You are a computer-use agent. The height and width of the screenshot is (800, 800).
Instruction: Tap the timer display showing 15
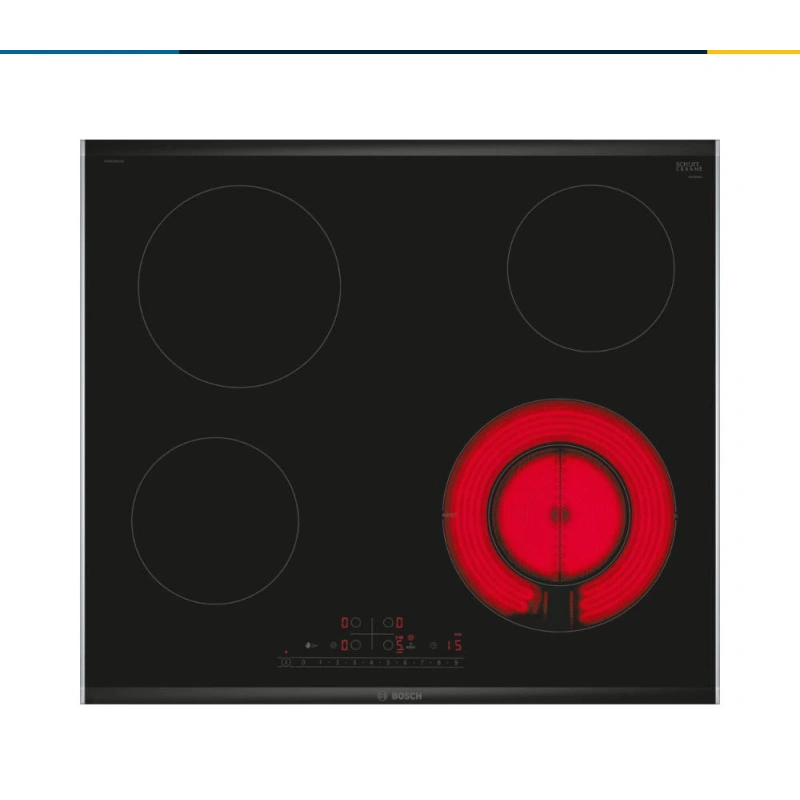click(x=454, y=645)
